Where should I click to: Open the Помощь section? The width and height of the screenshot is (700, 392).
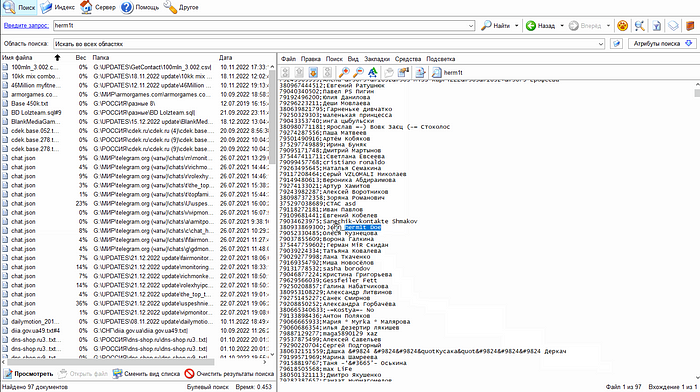pyautogui.click(x=140, y=8)
